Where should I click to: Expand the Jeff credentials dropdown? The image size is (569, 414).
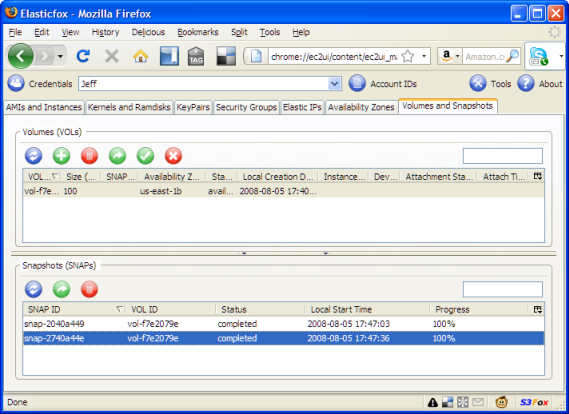coord(334,84)
